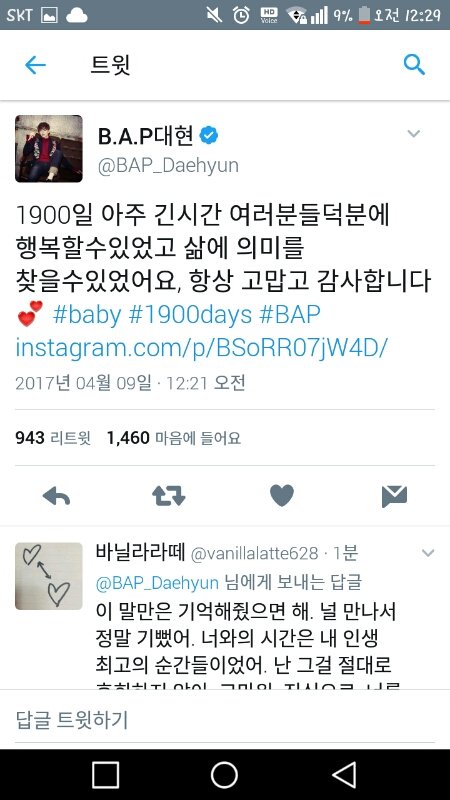Screen dimensions: 450x800
Task: Retweet using the retweet icon
Action: [168, 495]
